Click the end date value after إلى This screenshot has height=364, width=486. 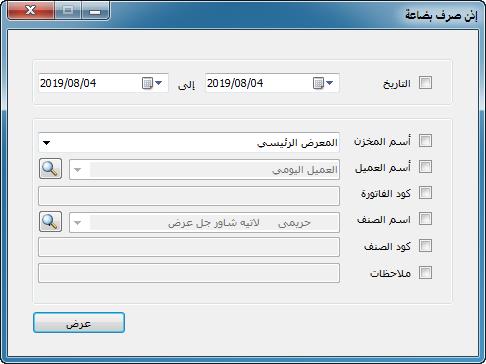[68, 83]
